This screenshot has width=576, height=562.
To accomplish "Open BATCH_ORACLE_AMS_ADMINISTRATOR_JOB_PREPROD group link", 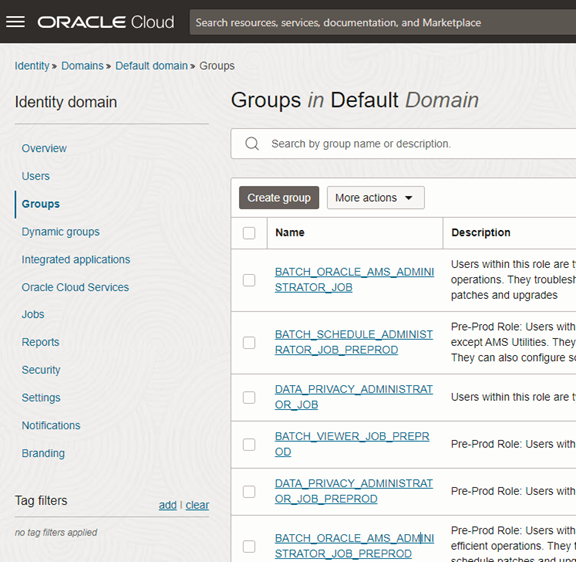I will (x=354, y=546).
